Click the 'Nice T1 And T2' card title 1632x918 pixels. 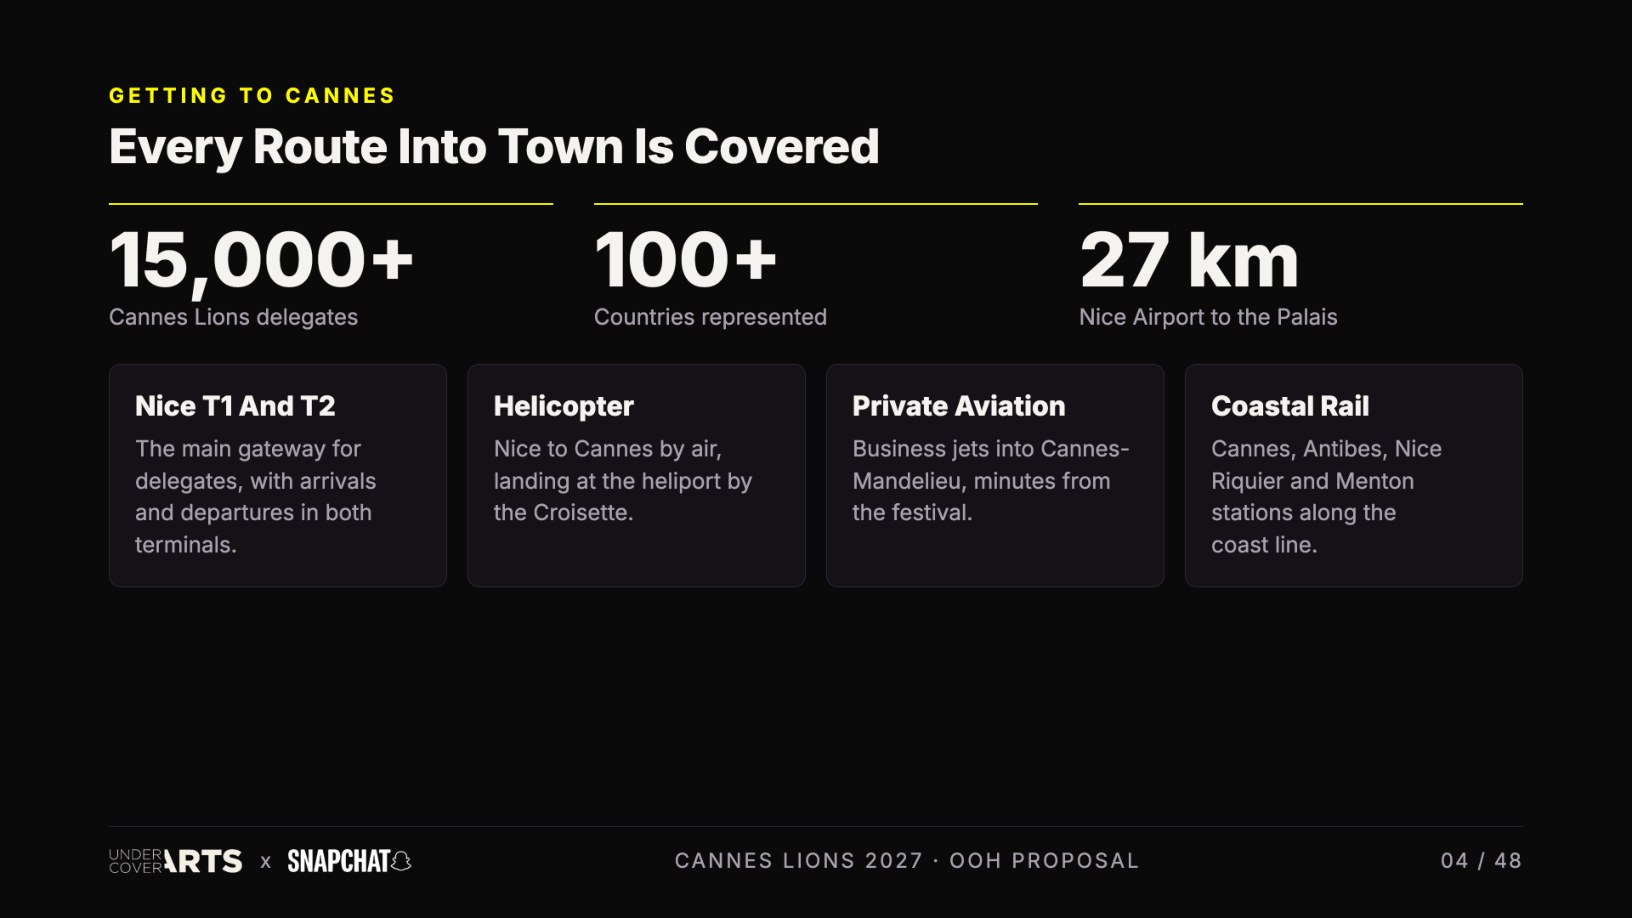(235, 406)
